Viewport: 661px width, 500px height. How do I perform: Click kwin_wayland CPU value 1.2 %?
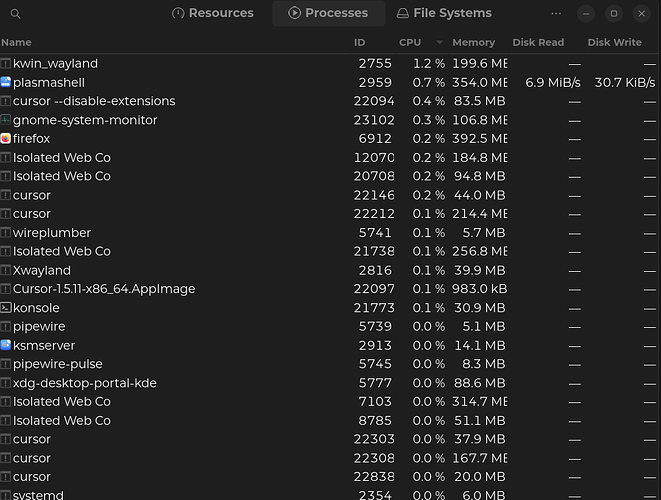429,64
